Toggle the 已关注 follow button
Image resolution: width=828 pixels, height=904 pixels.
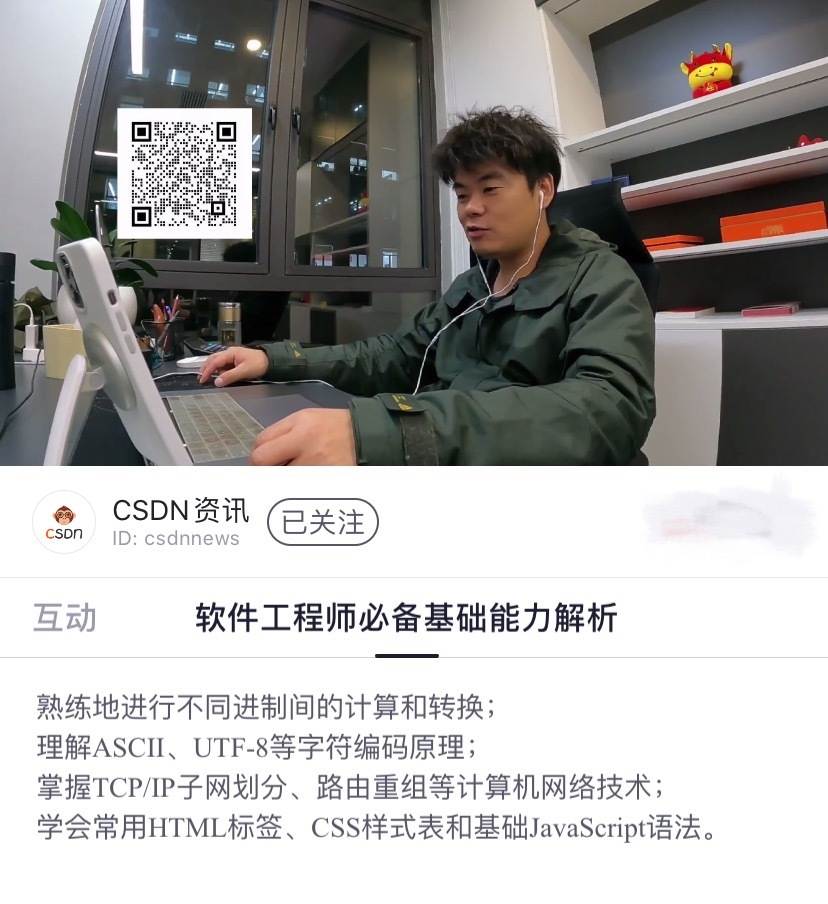(x=323, y=522)
